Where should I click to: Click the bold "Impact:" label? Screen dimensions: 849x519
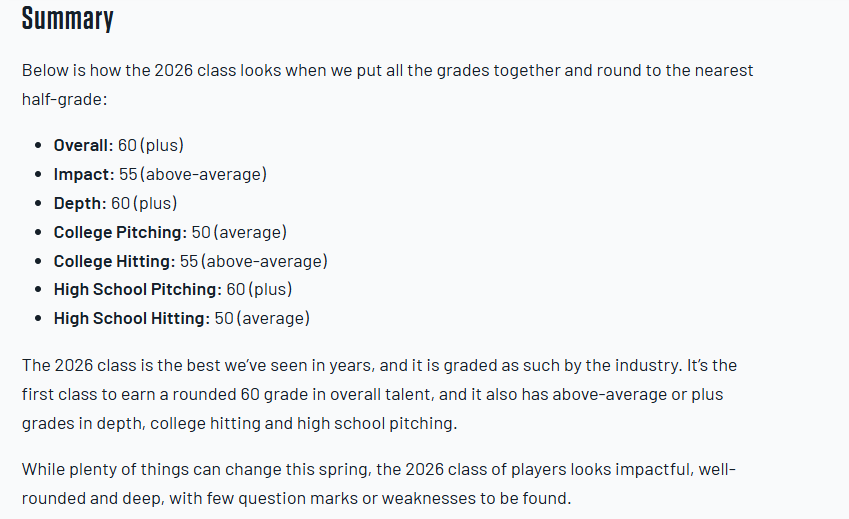(x=84, y=174)
